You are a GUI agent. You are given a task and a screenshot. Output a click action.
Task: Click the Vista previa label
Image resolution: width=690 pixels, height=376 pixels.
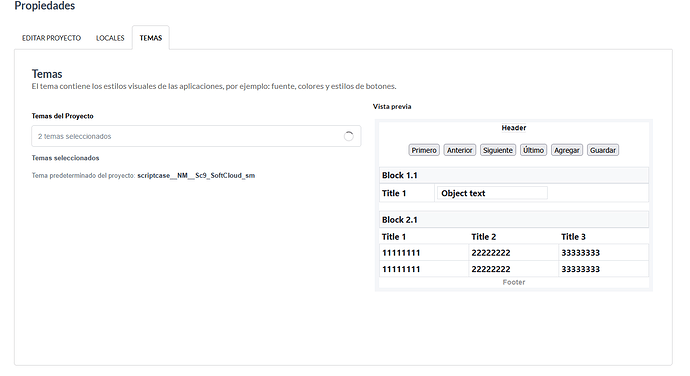[x=392, y=107]
